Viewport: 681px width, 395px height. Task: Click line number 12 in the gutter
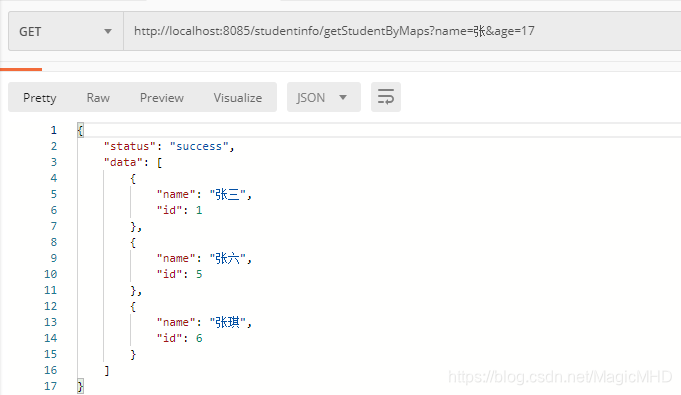(50, 306)
